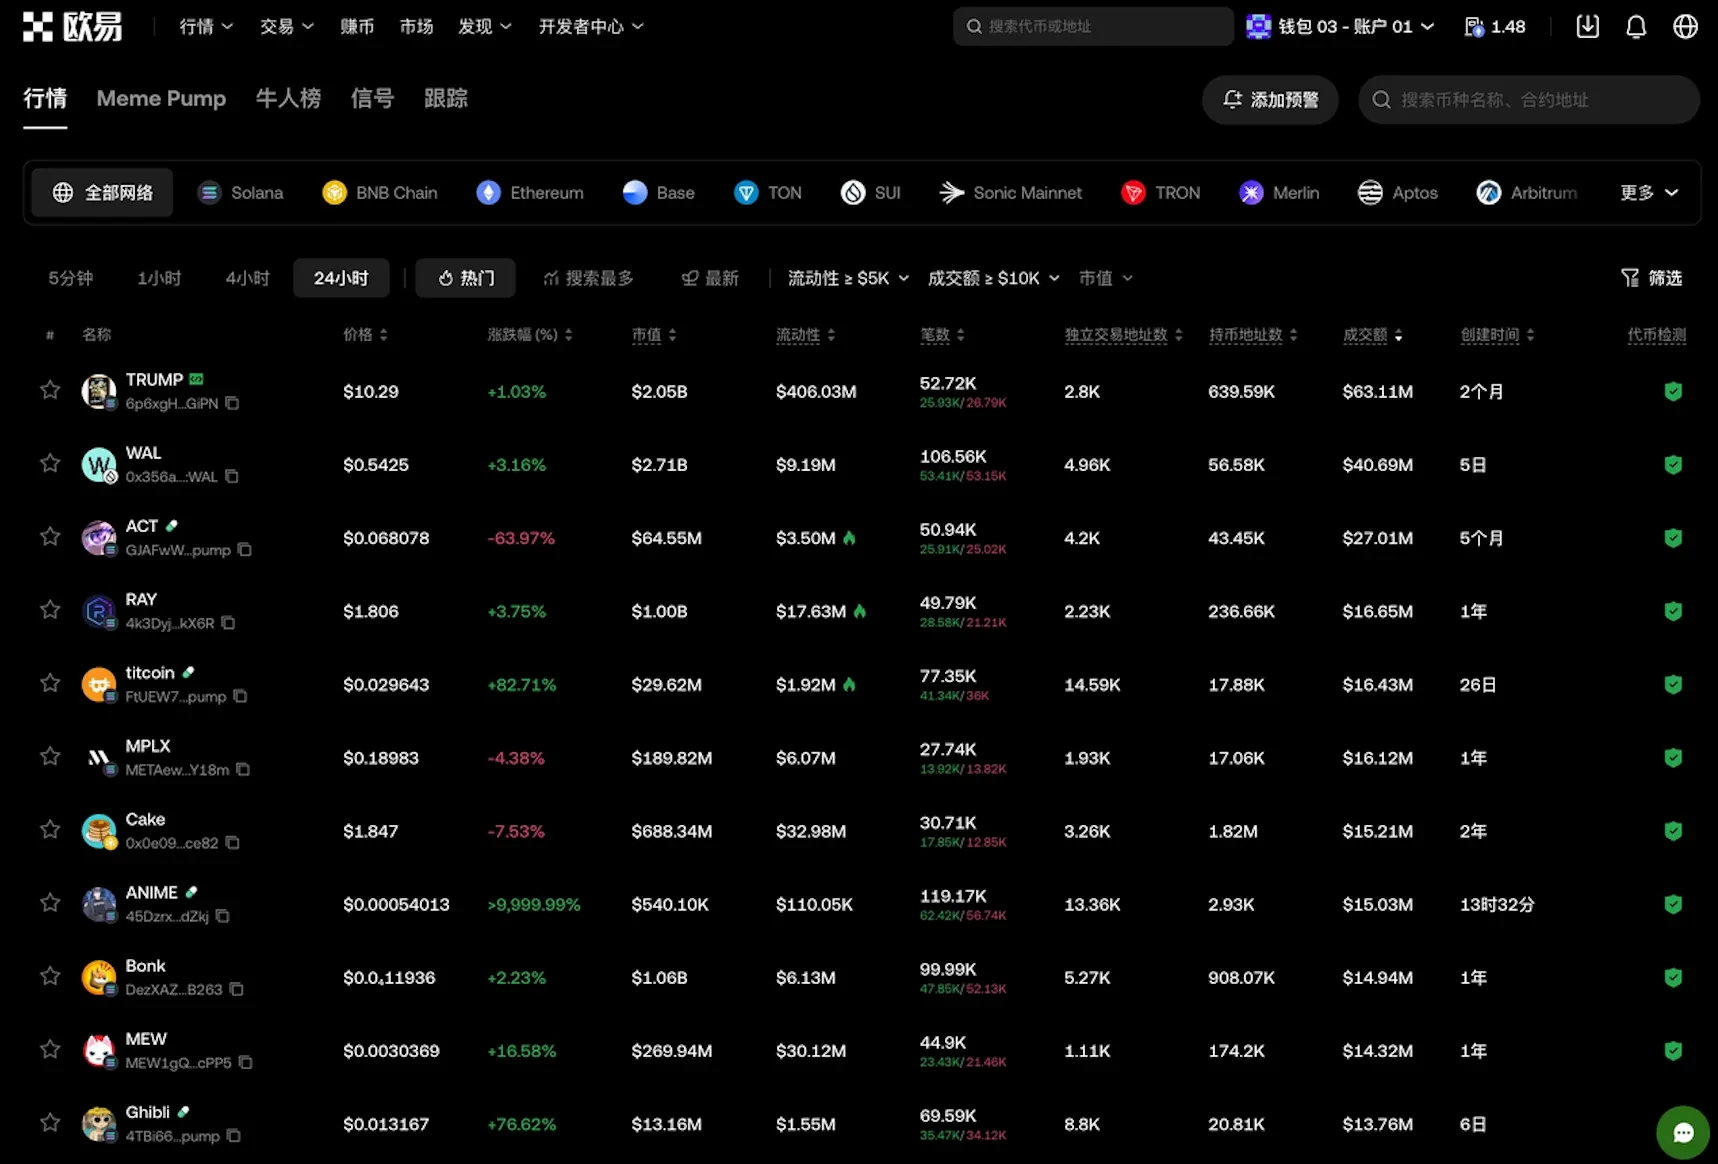Copy titcoin contract address
The image size is (1718, 1164).
coord(240,696)
